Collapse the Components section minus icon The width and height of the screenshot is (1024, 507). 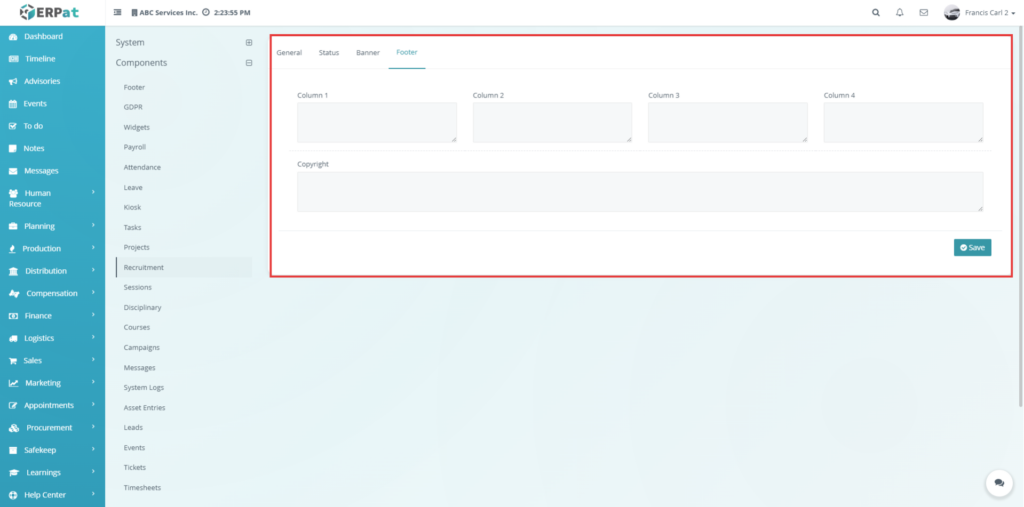coord(249,63)
